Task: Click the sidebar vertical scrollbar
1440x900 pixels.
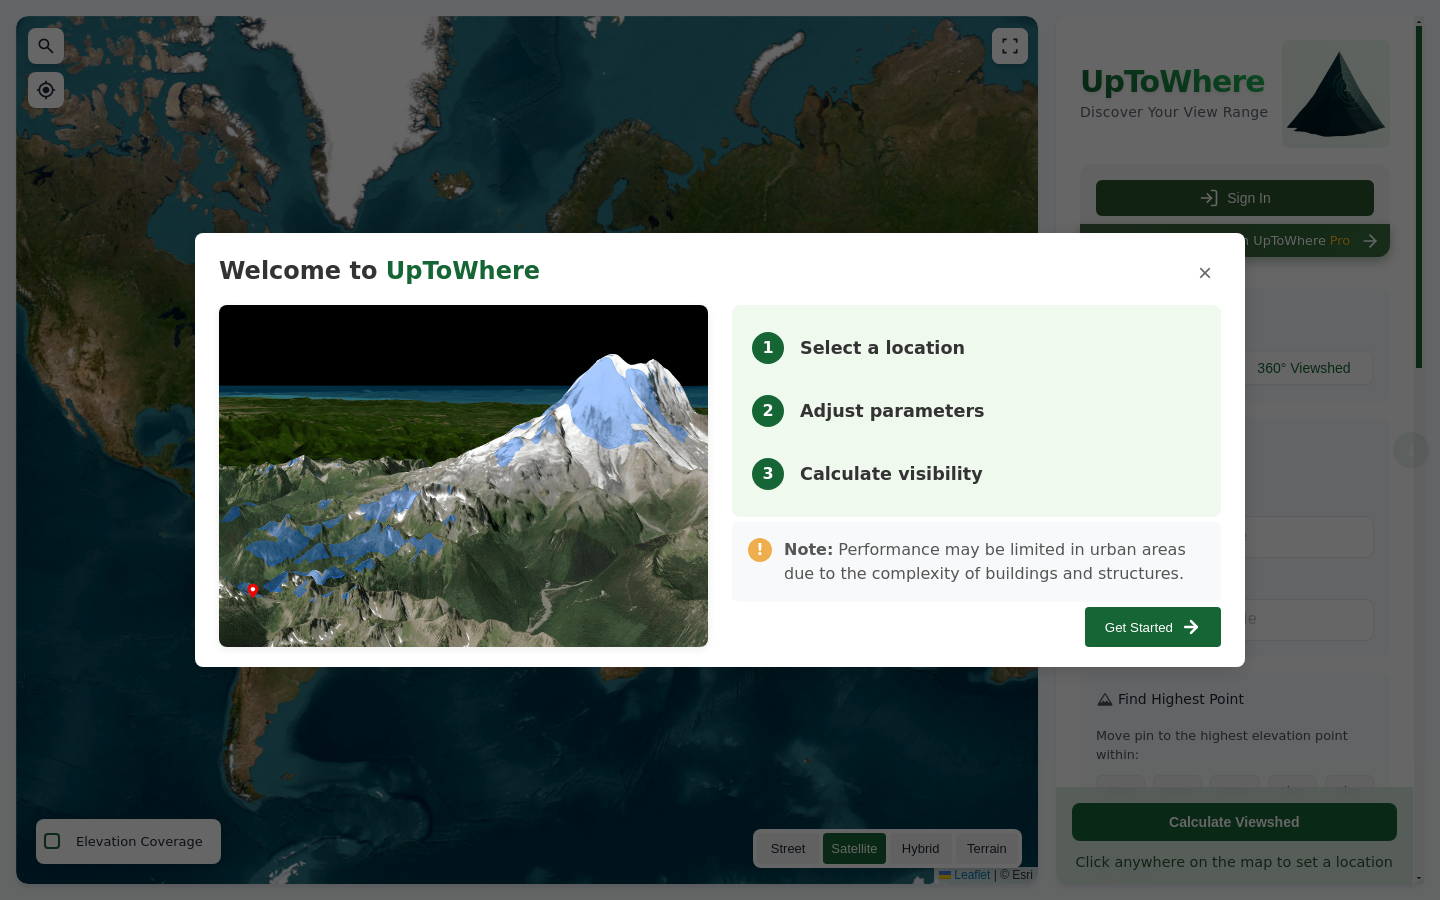Action: click(1419, 196)
